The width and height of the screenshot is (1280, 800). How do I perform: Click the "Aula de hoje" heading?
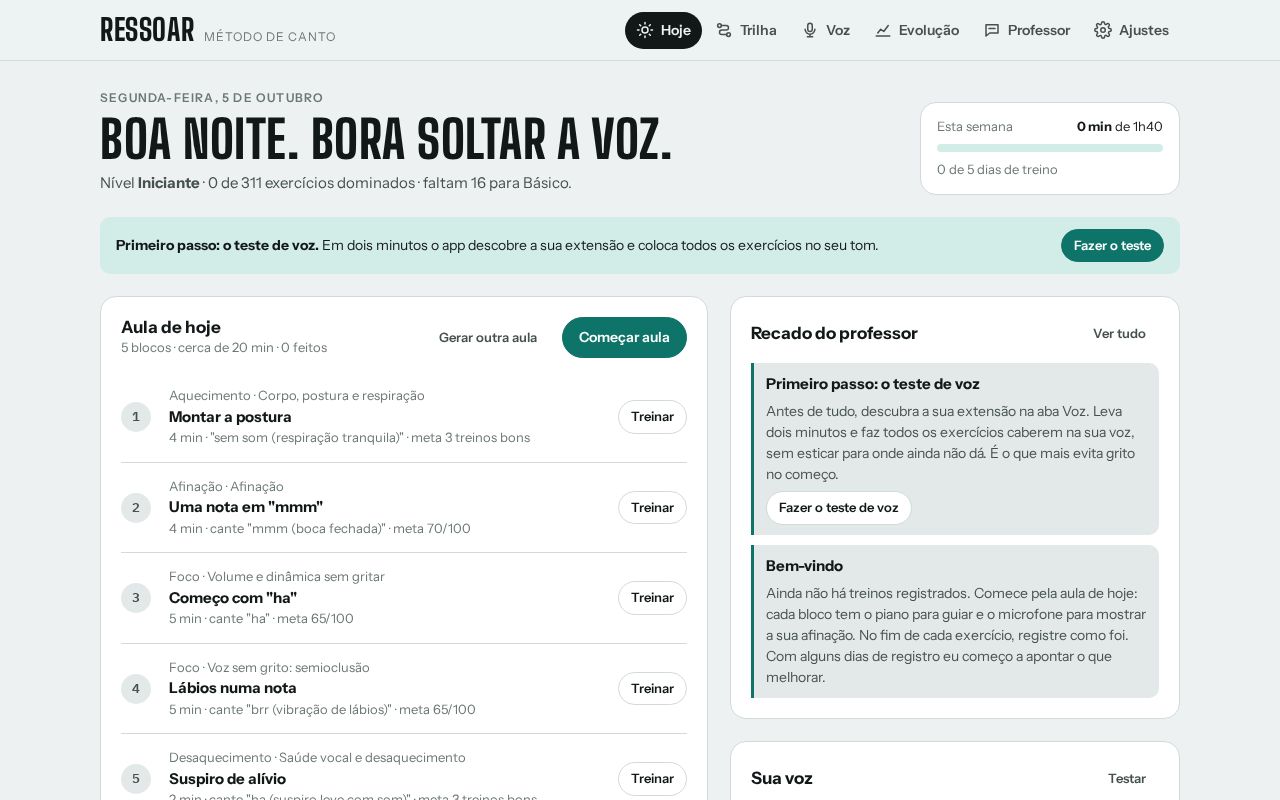(x=171, y=327)
